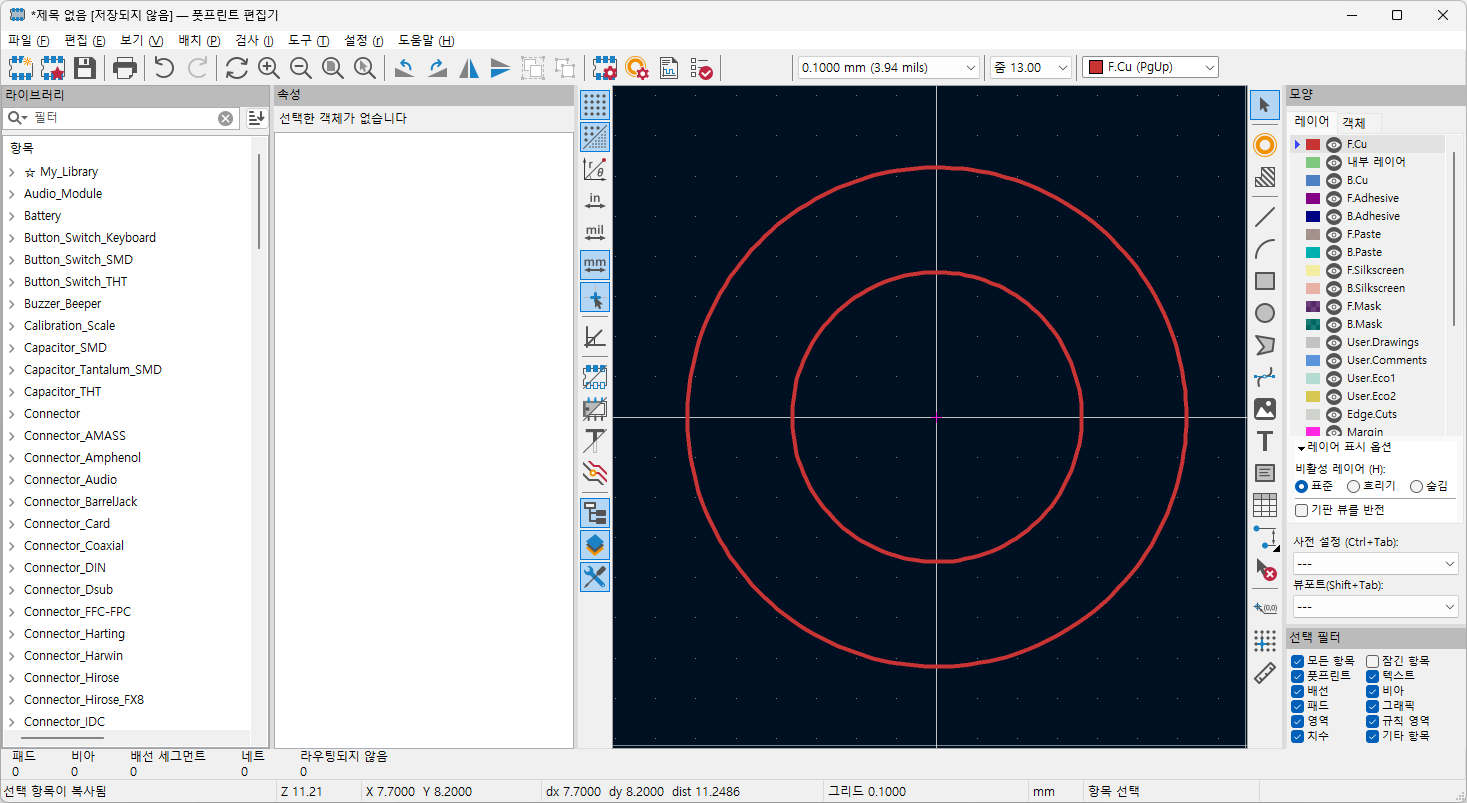Select Capacitor_SMD library
The width and height of the screenshot is (1467, 803).
(65, 348)
